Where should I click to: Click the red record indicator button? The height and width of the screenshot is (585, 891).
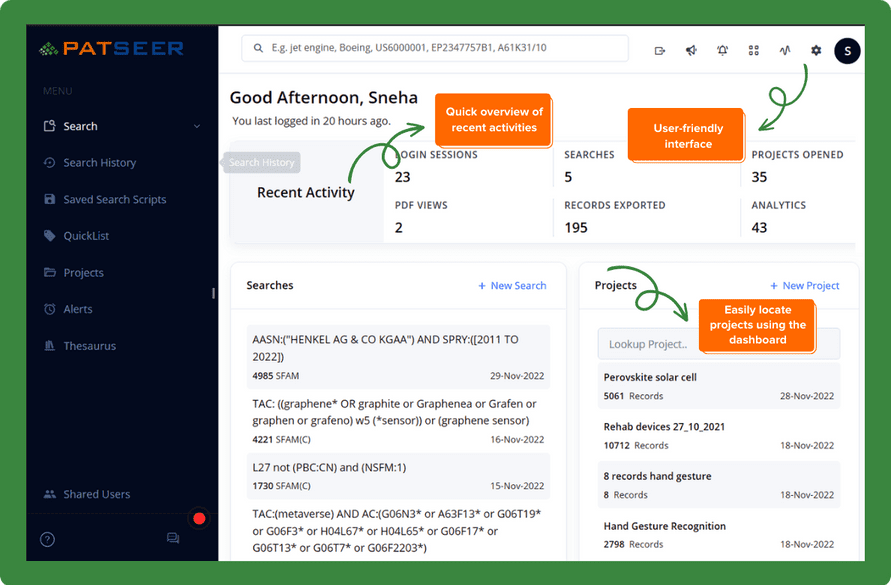(x=199, y=518)
